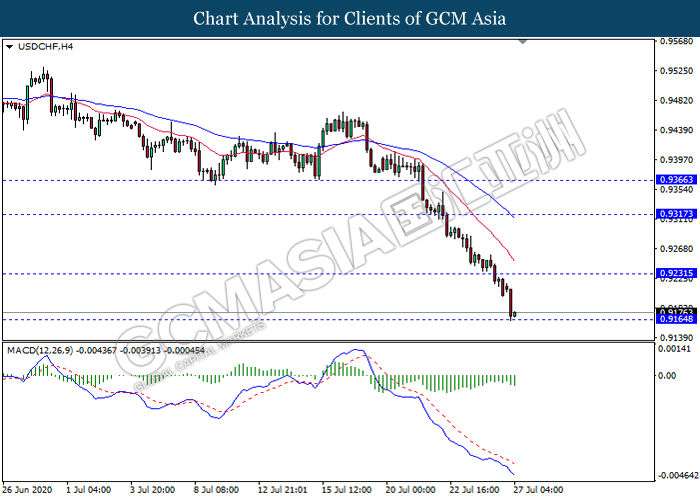Select the 0.91648 price level label
700x500 pixels.
pos(676,319)
